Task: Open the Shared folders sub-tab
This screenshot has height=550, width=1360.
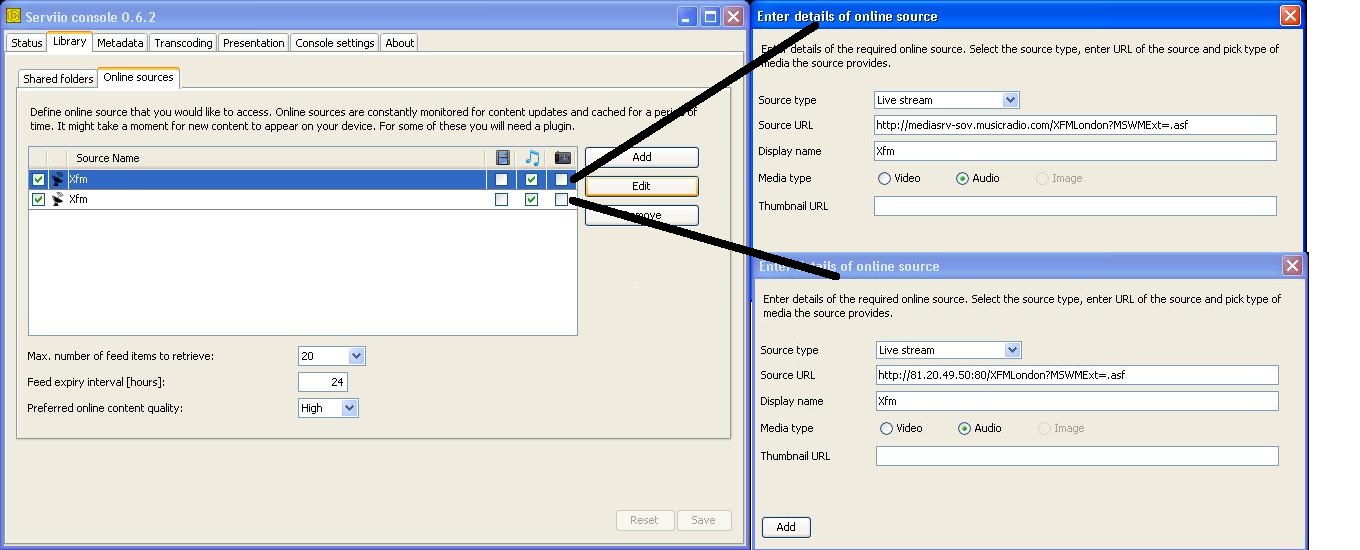Action: 58,78
